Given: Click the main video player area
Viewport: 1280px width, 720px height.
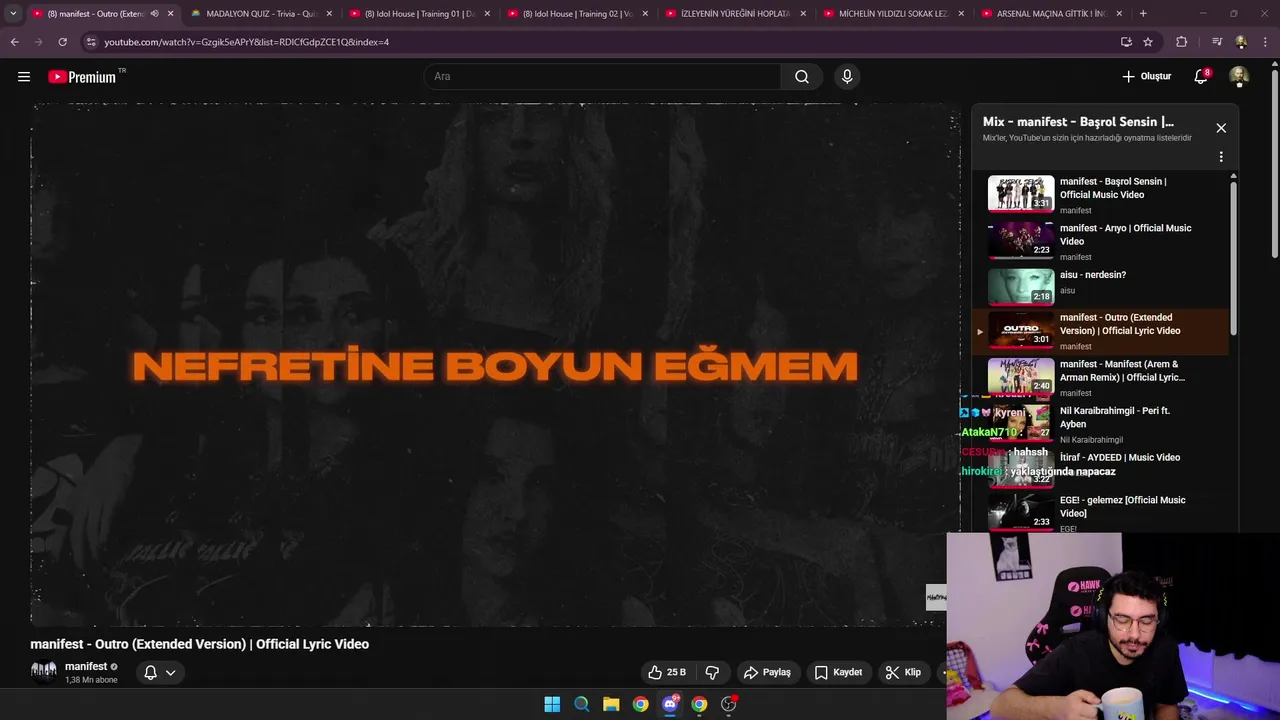Looking at the screenshot, I should coord(495,365).
